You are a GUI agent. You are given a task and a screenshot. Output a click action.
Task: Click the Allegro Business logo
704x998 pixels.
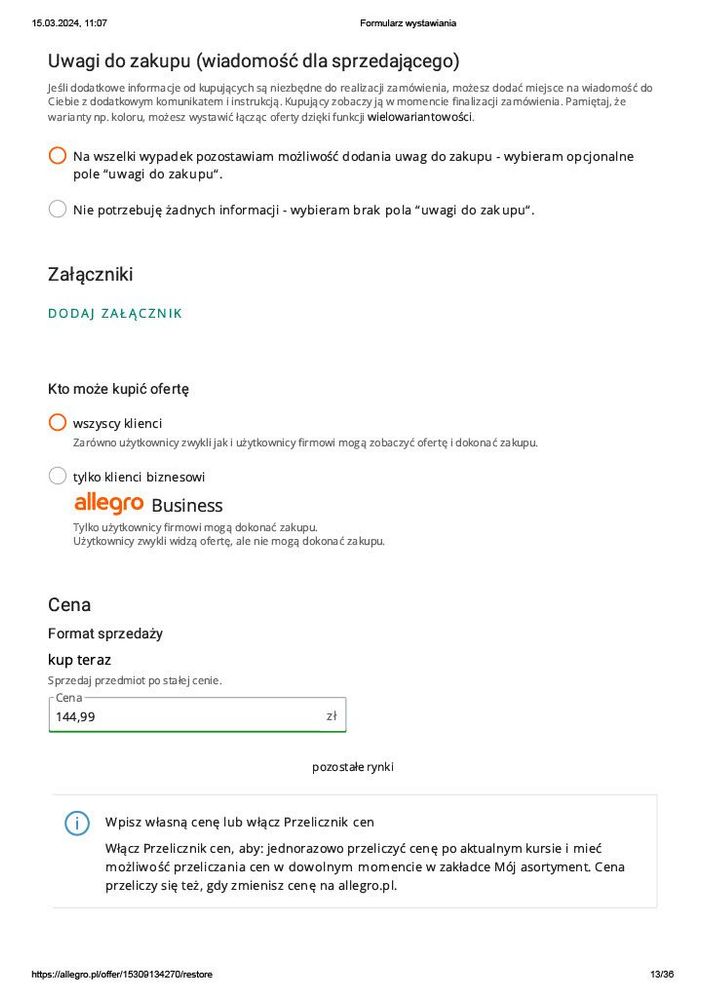(x=148, y=504)
